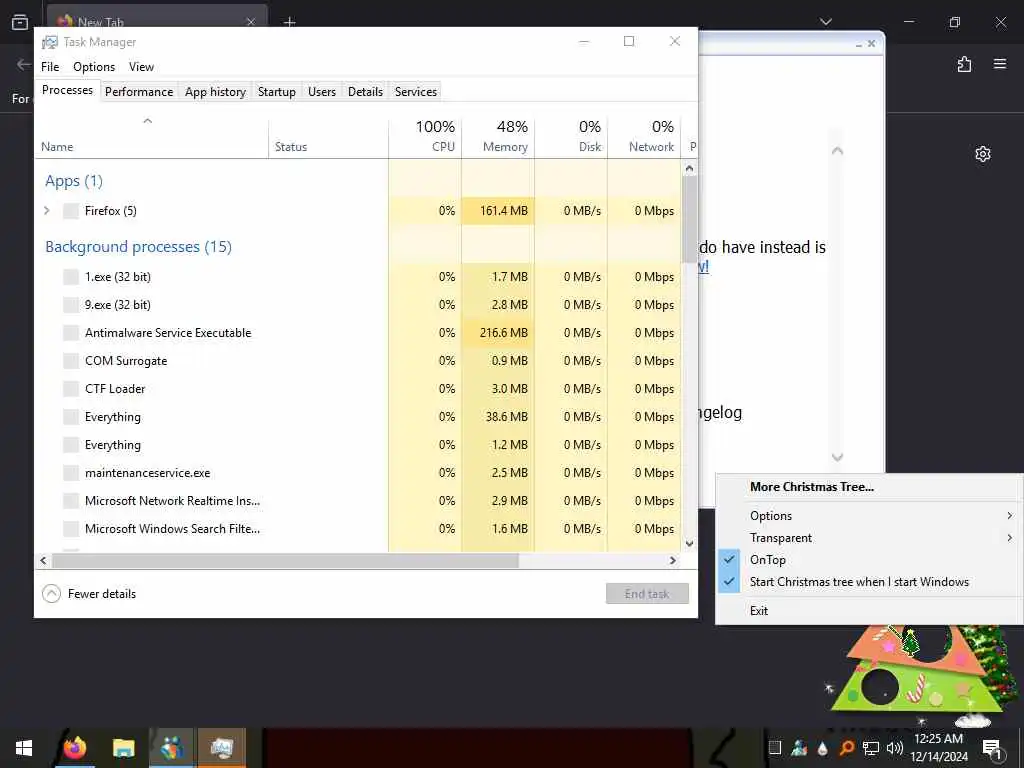The height and width of the screenshot is (768, 1024).
Task: Switch to the Startup tab
Action: (277, 92)
